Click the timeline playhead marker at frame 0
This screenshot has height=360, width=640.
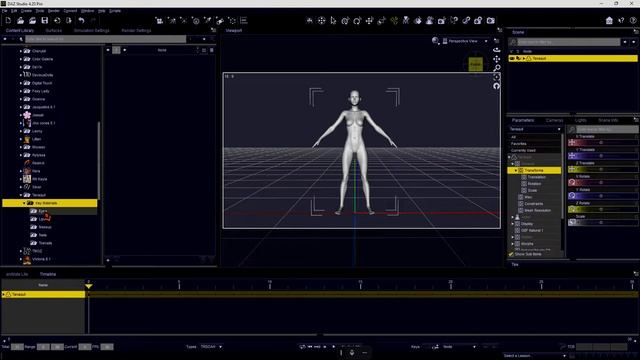coord(88,286)
